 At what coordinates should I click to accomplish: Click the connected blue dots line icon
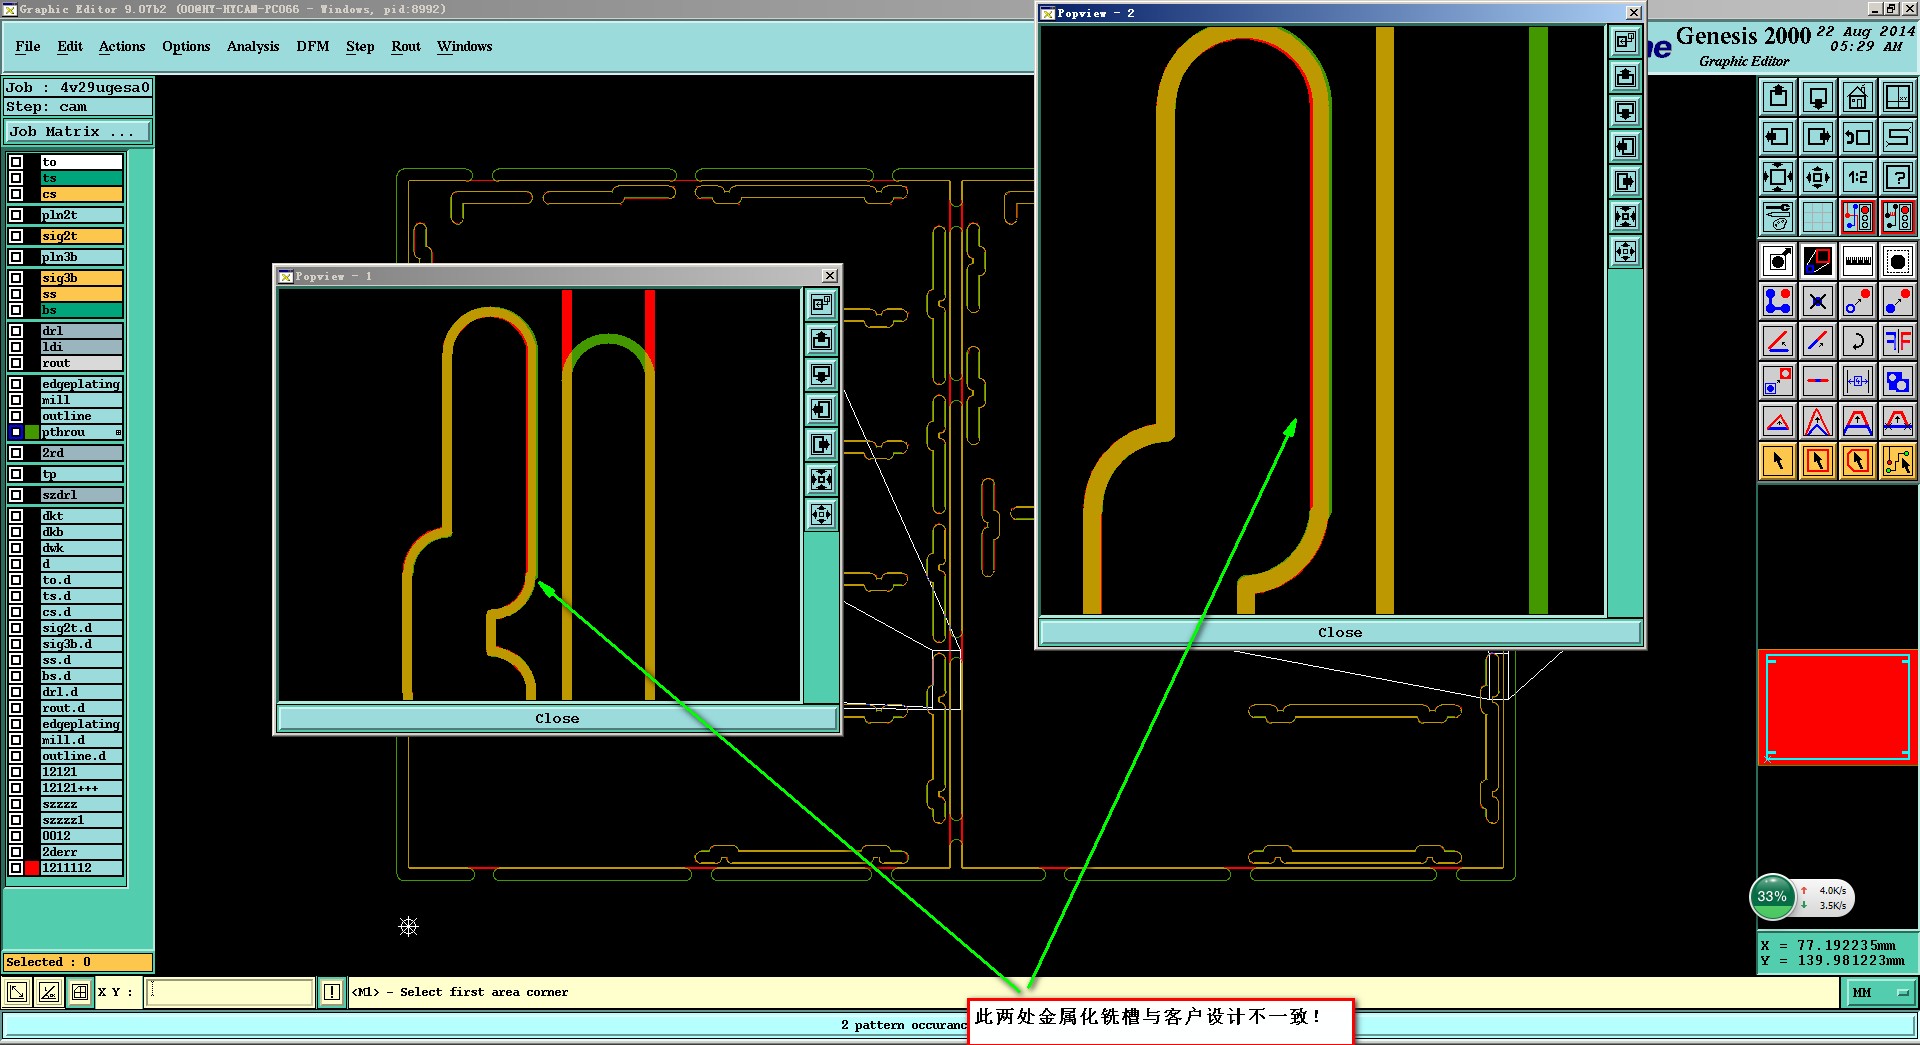1777,301
